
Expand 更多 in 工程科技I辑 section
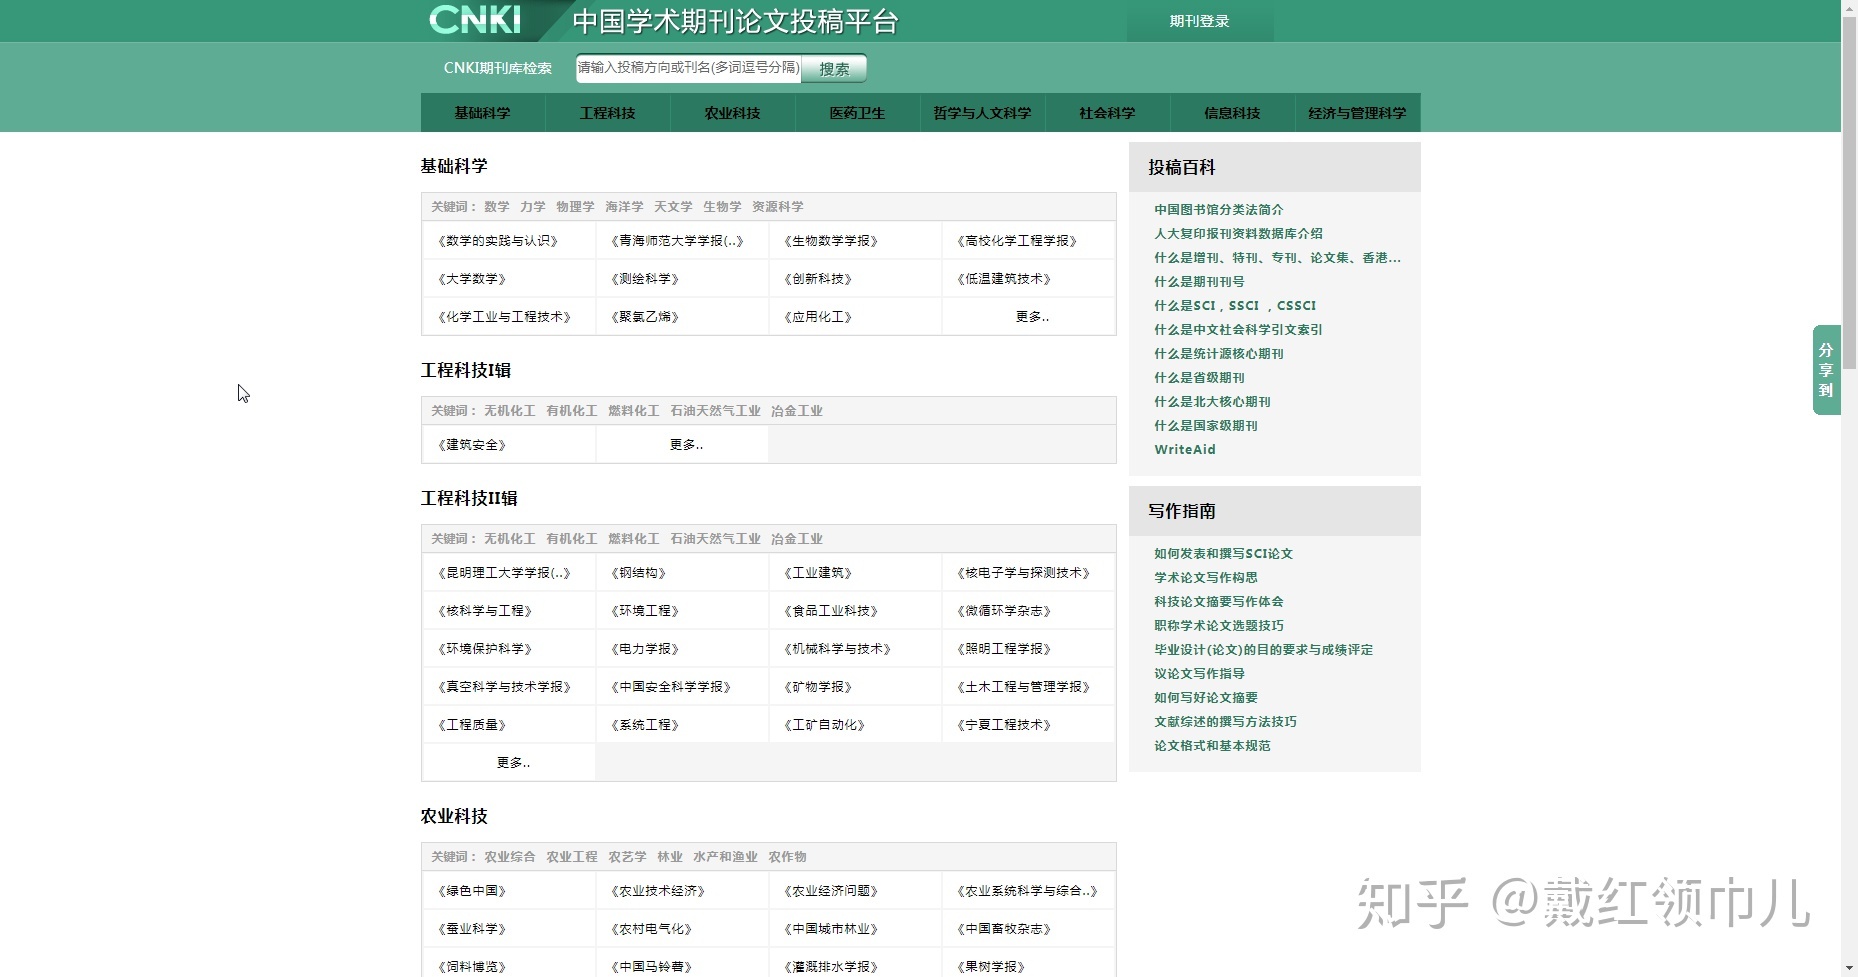[x=686, y=445]
